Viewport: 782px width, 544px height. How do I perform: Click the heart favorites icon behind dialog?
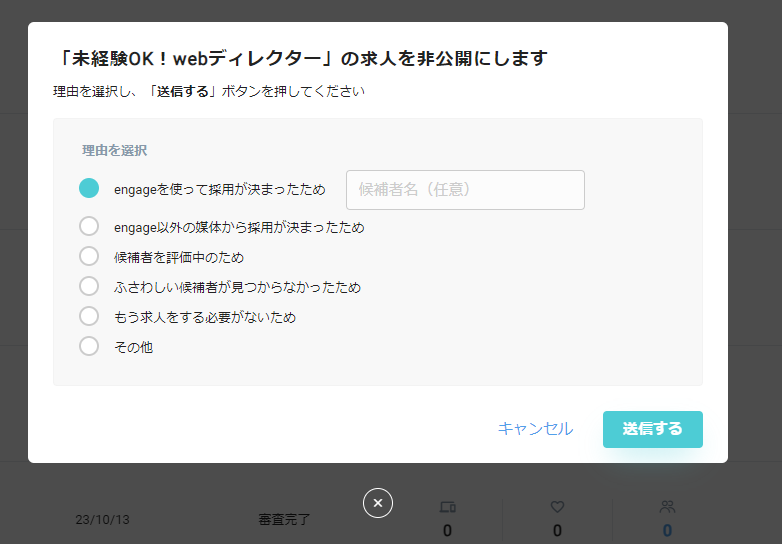557,507
